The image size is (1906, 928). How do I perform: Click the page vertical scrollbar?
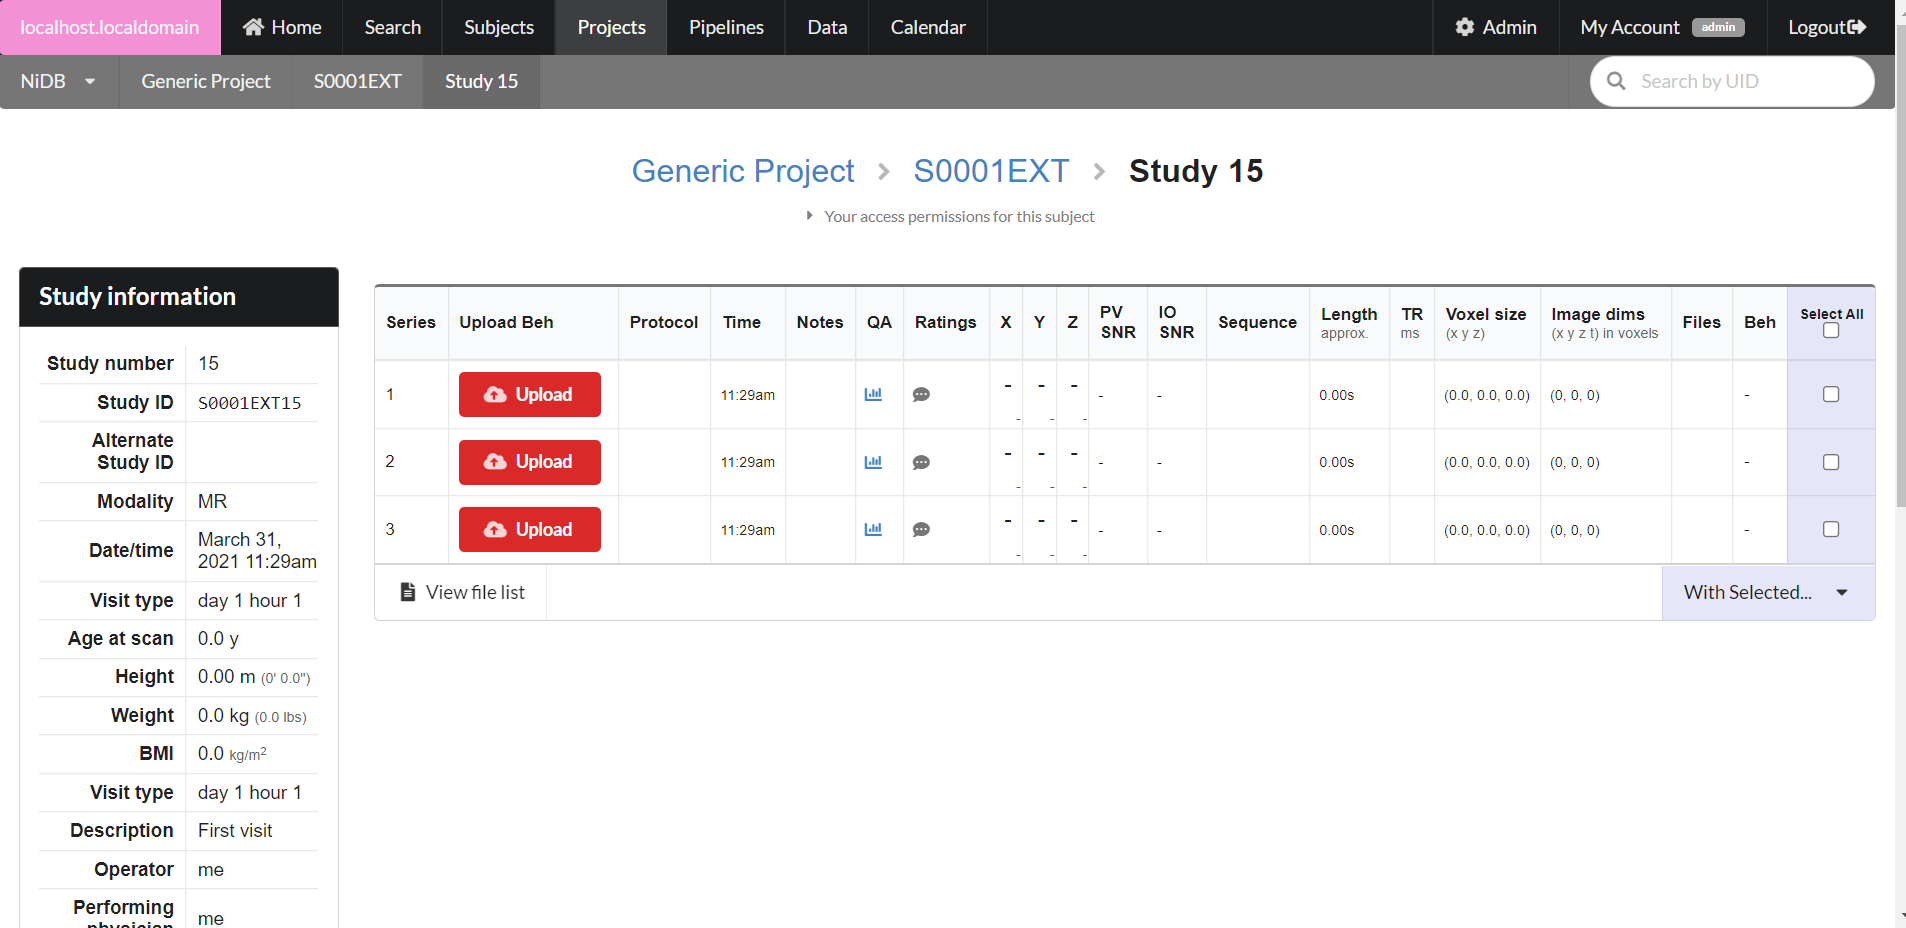(1900, 300)
